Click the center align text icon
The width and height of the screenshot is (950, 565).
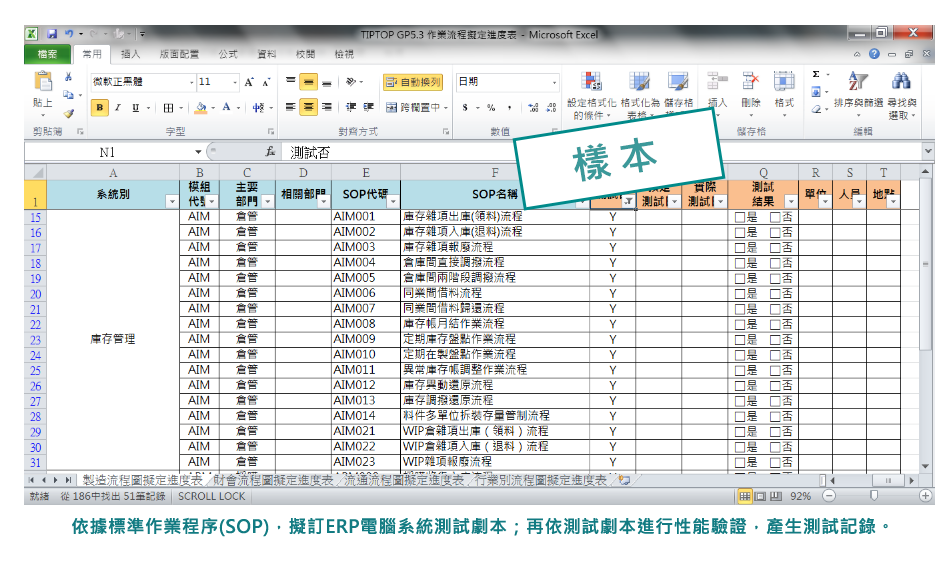click(309, 108)
